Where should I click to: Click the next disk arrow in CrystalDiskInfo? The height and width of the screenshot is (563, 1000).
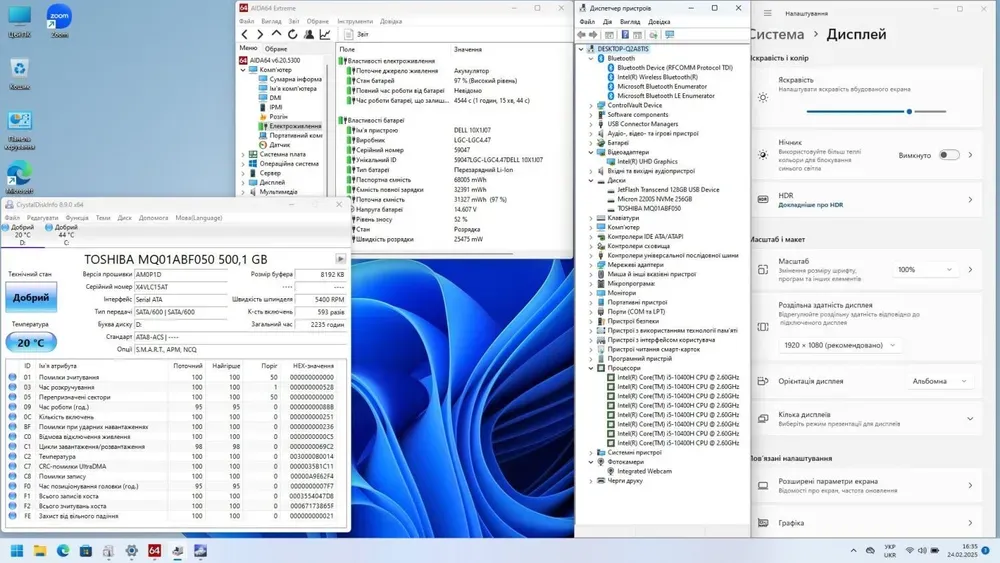340,258
